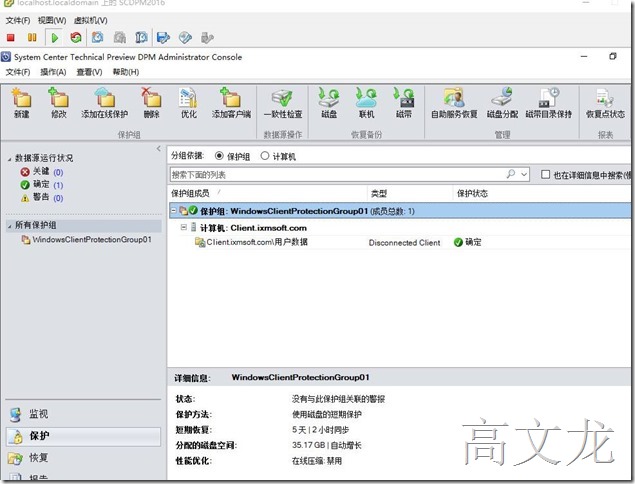Collapse the 计算机 Client.ixmsoft.com row

183,227
